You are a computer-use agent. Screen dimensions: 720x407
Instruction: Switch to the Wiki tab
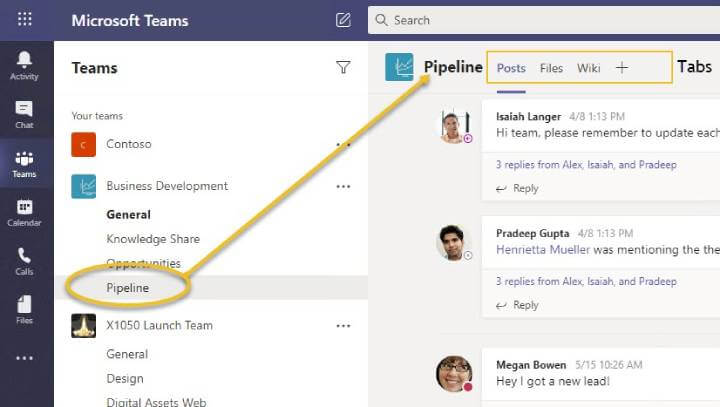(589, 68)
